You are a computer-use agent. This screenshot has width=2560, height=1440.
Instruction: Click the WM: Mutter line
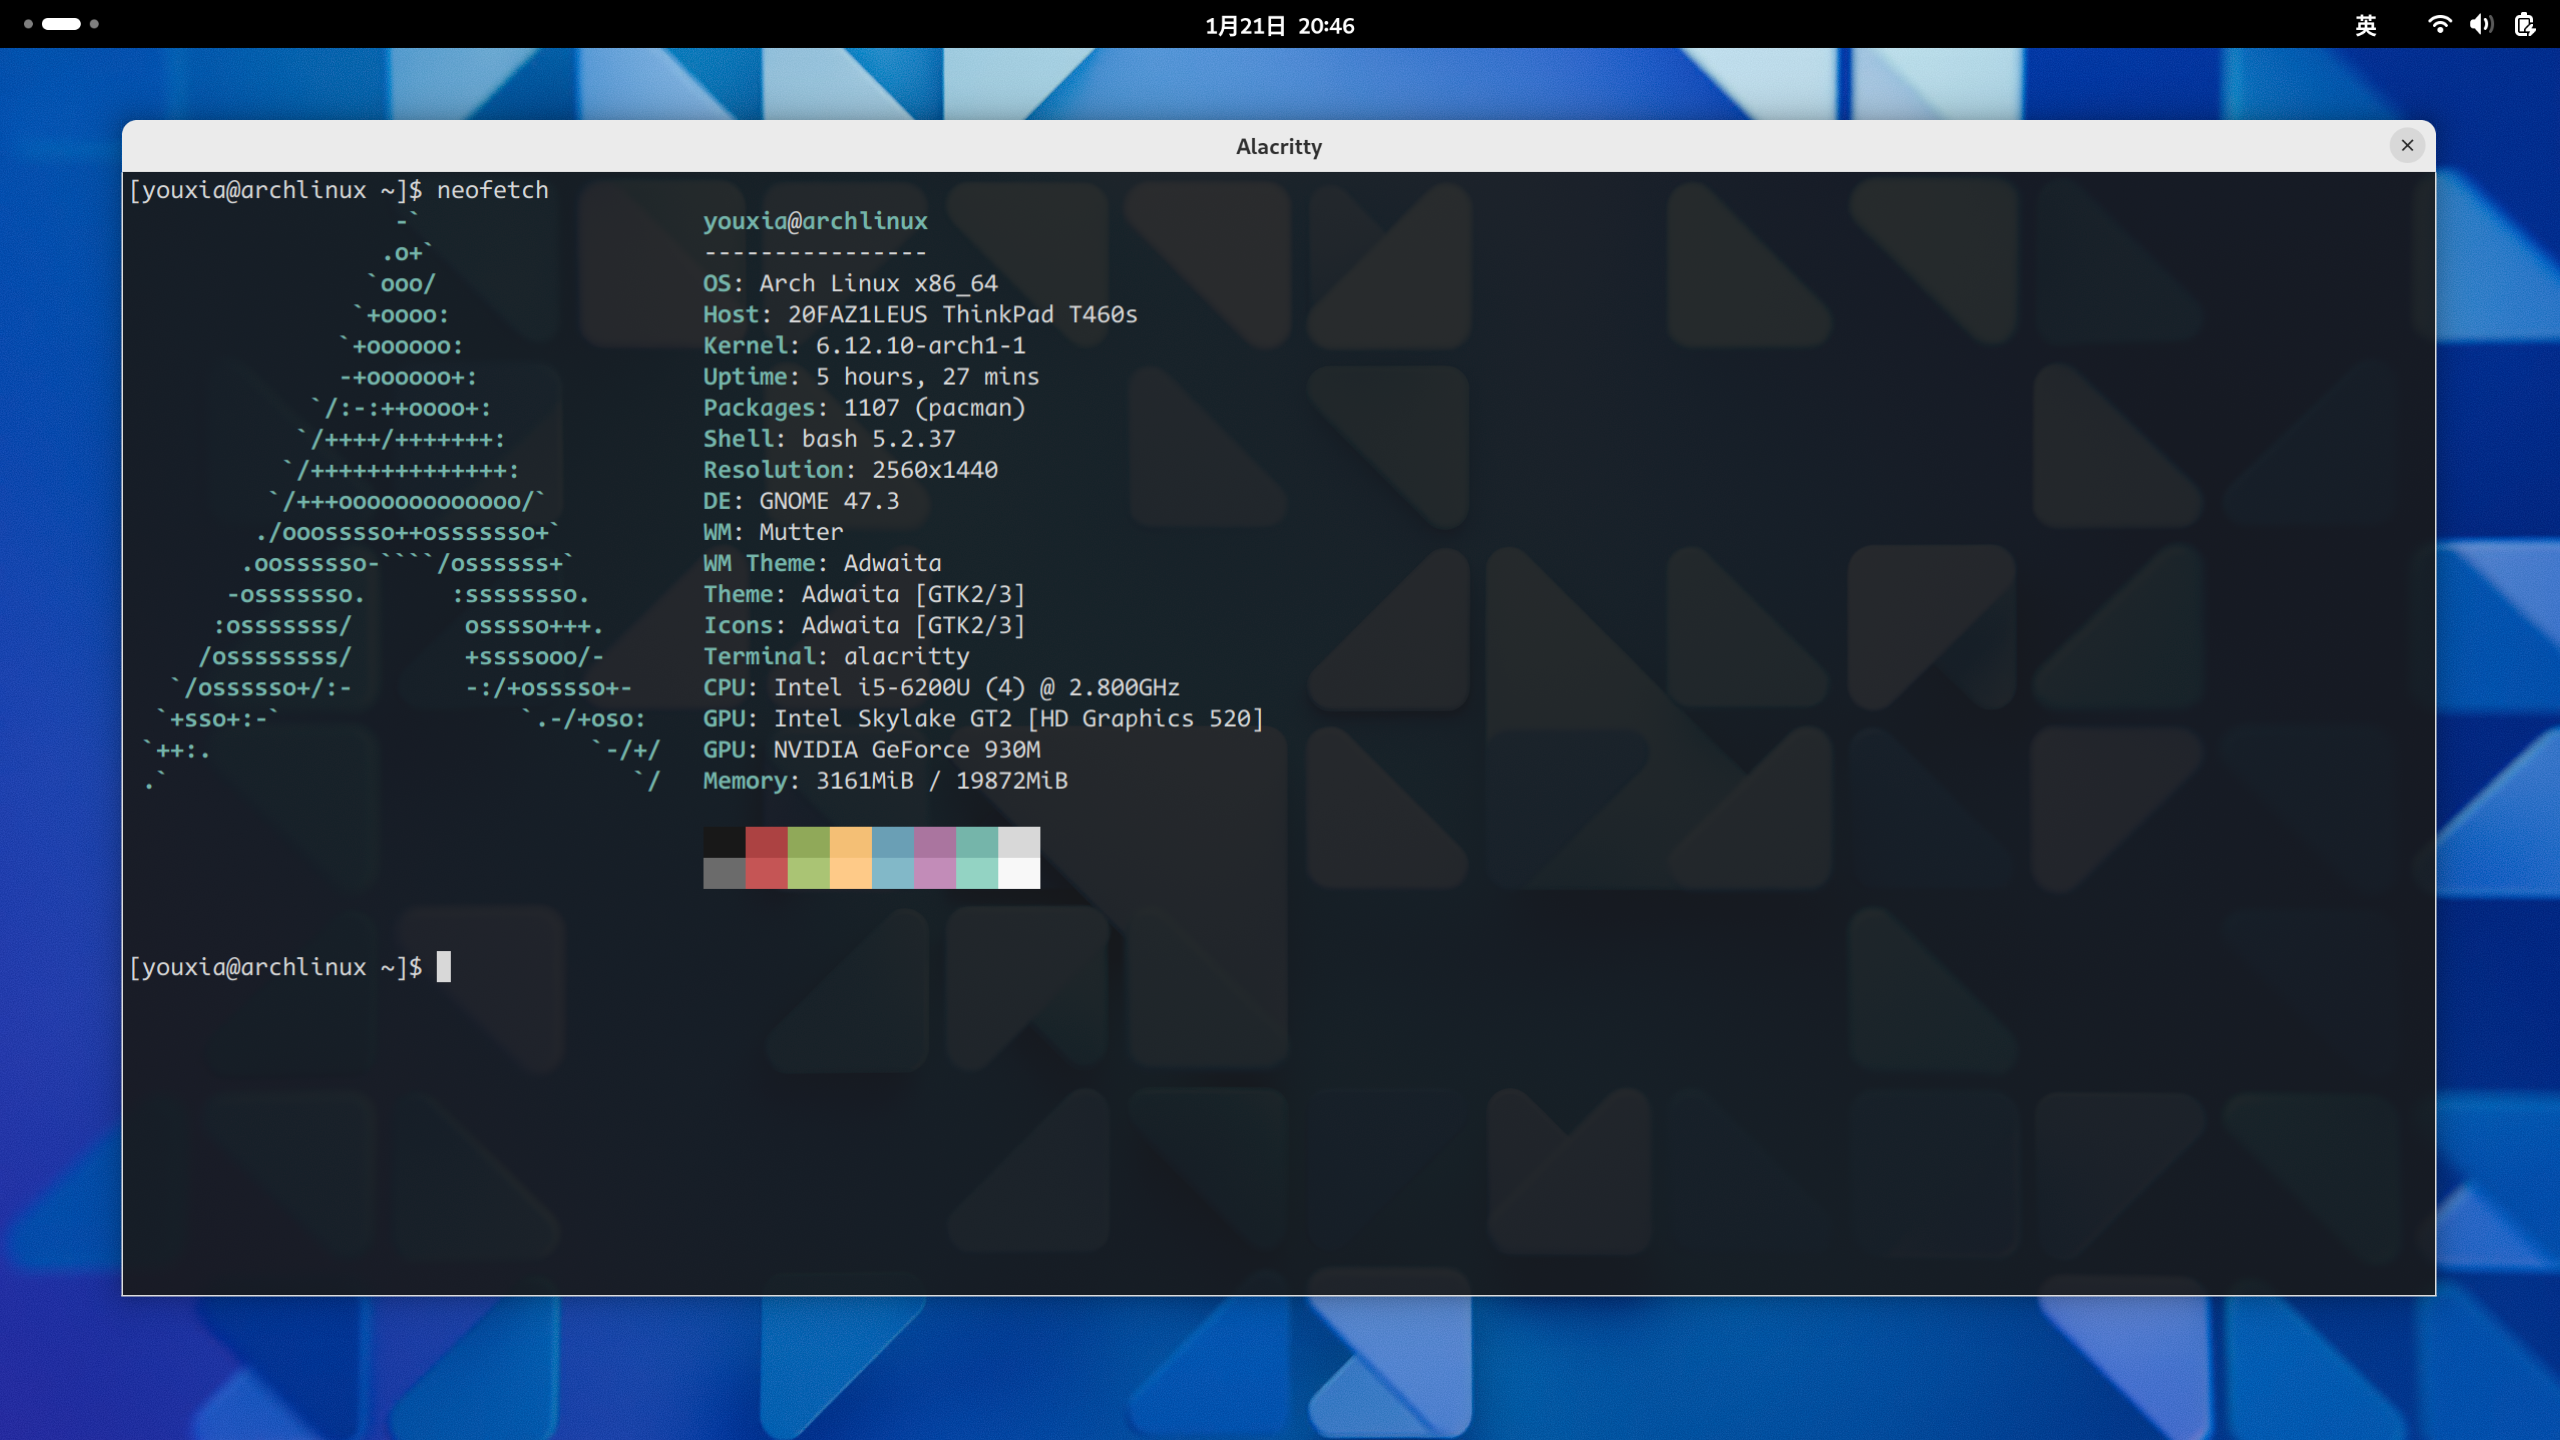[x=773, y=531]
